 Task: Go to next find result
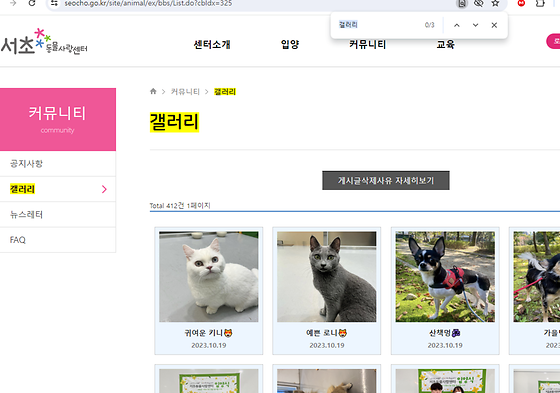[x=475, y=25]
